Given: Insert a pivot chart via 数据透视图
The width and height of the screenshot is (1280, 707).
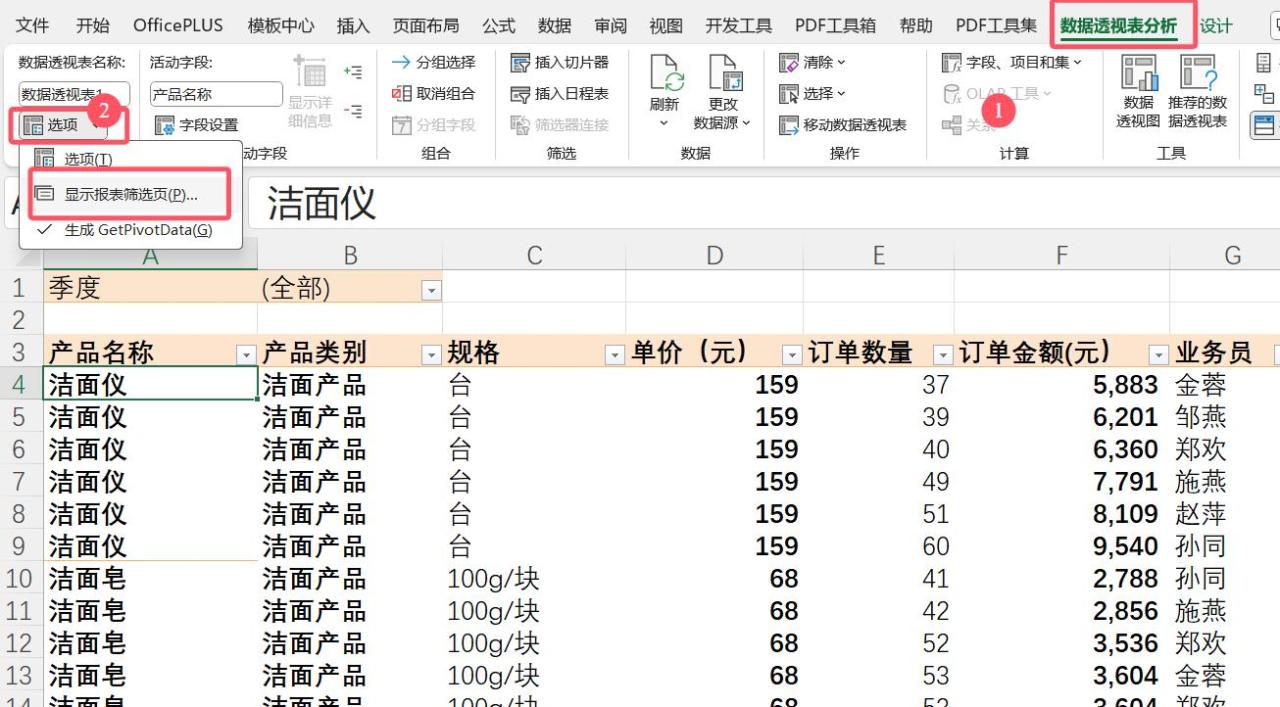Looking at the screenshot, I should [1138, 91].
